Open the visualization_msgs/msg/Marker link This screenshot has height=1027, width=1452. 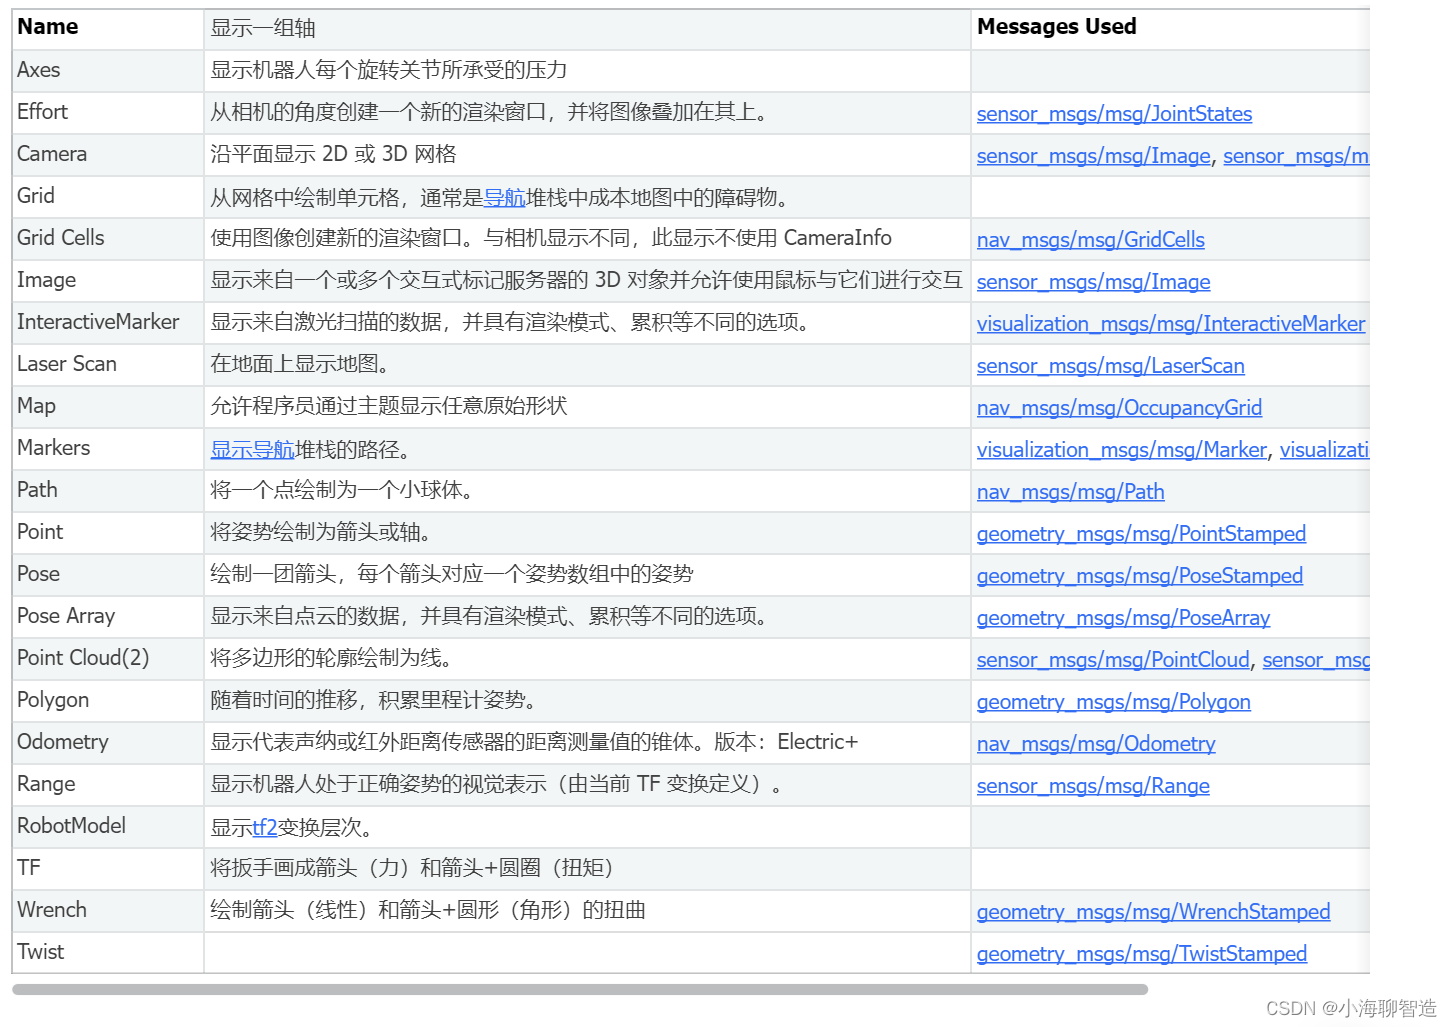tap(1122, 450)
